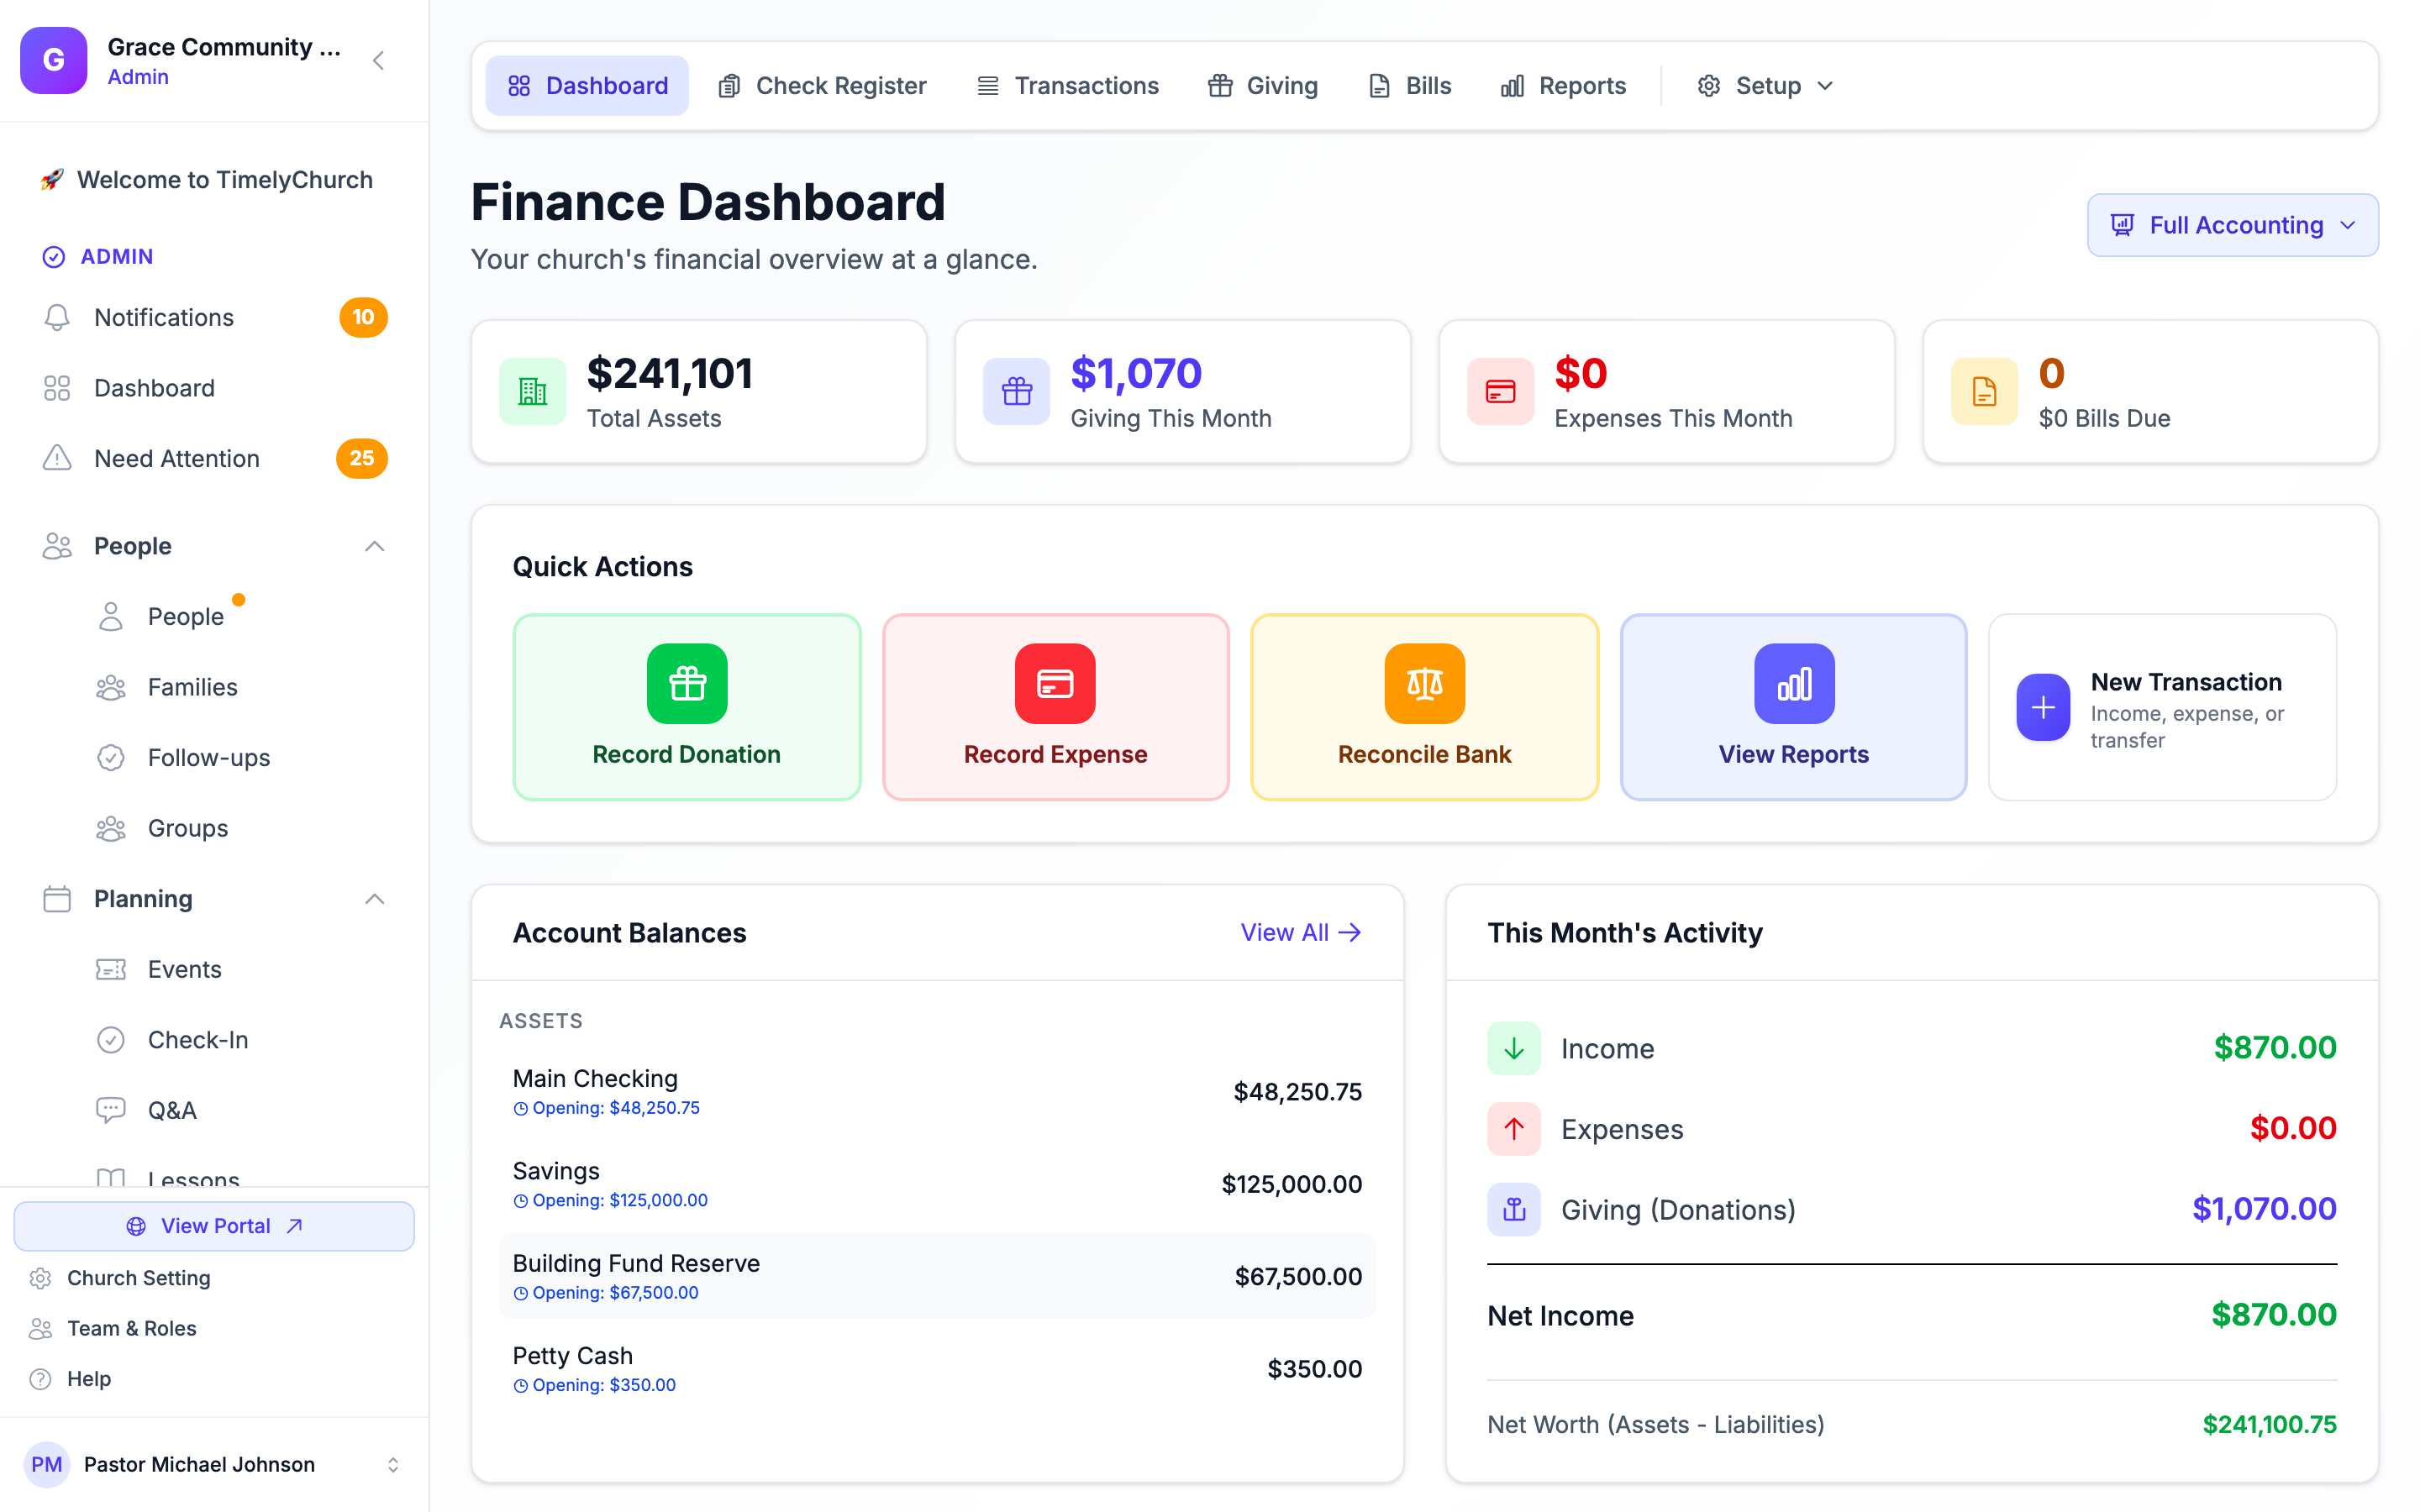Click the Lessons item in sidebar
The height and width of the screenshot is (1512, 2420).
[193, 1177]
